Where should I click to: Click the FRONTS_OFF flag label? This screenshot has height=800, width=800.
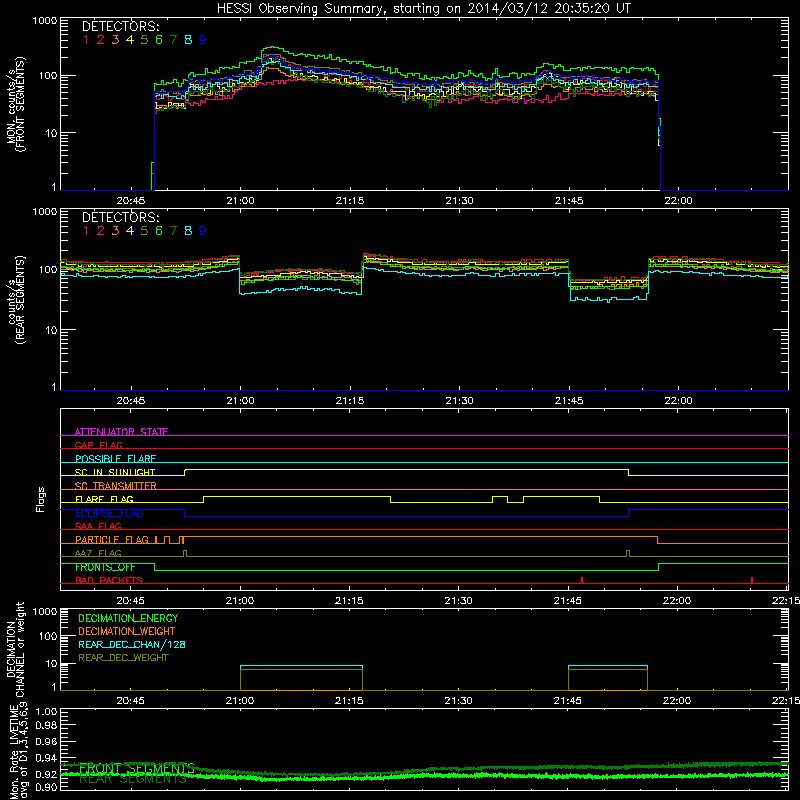pos(105,567)
